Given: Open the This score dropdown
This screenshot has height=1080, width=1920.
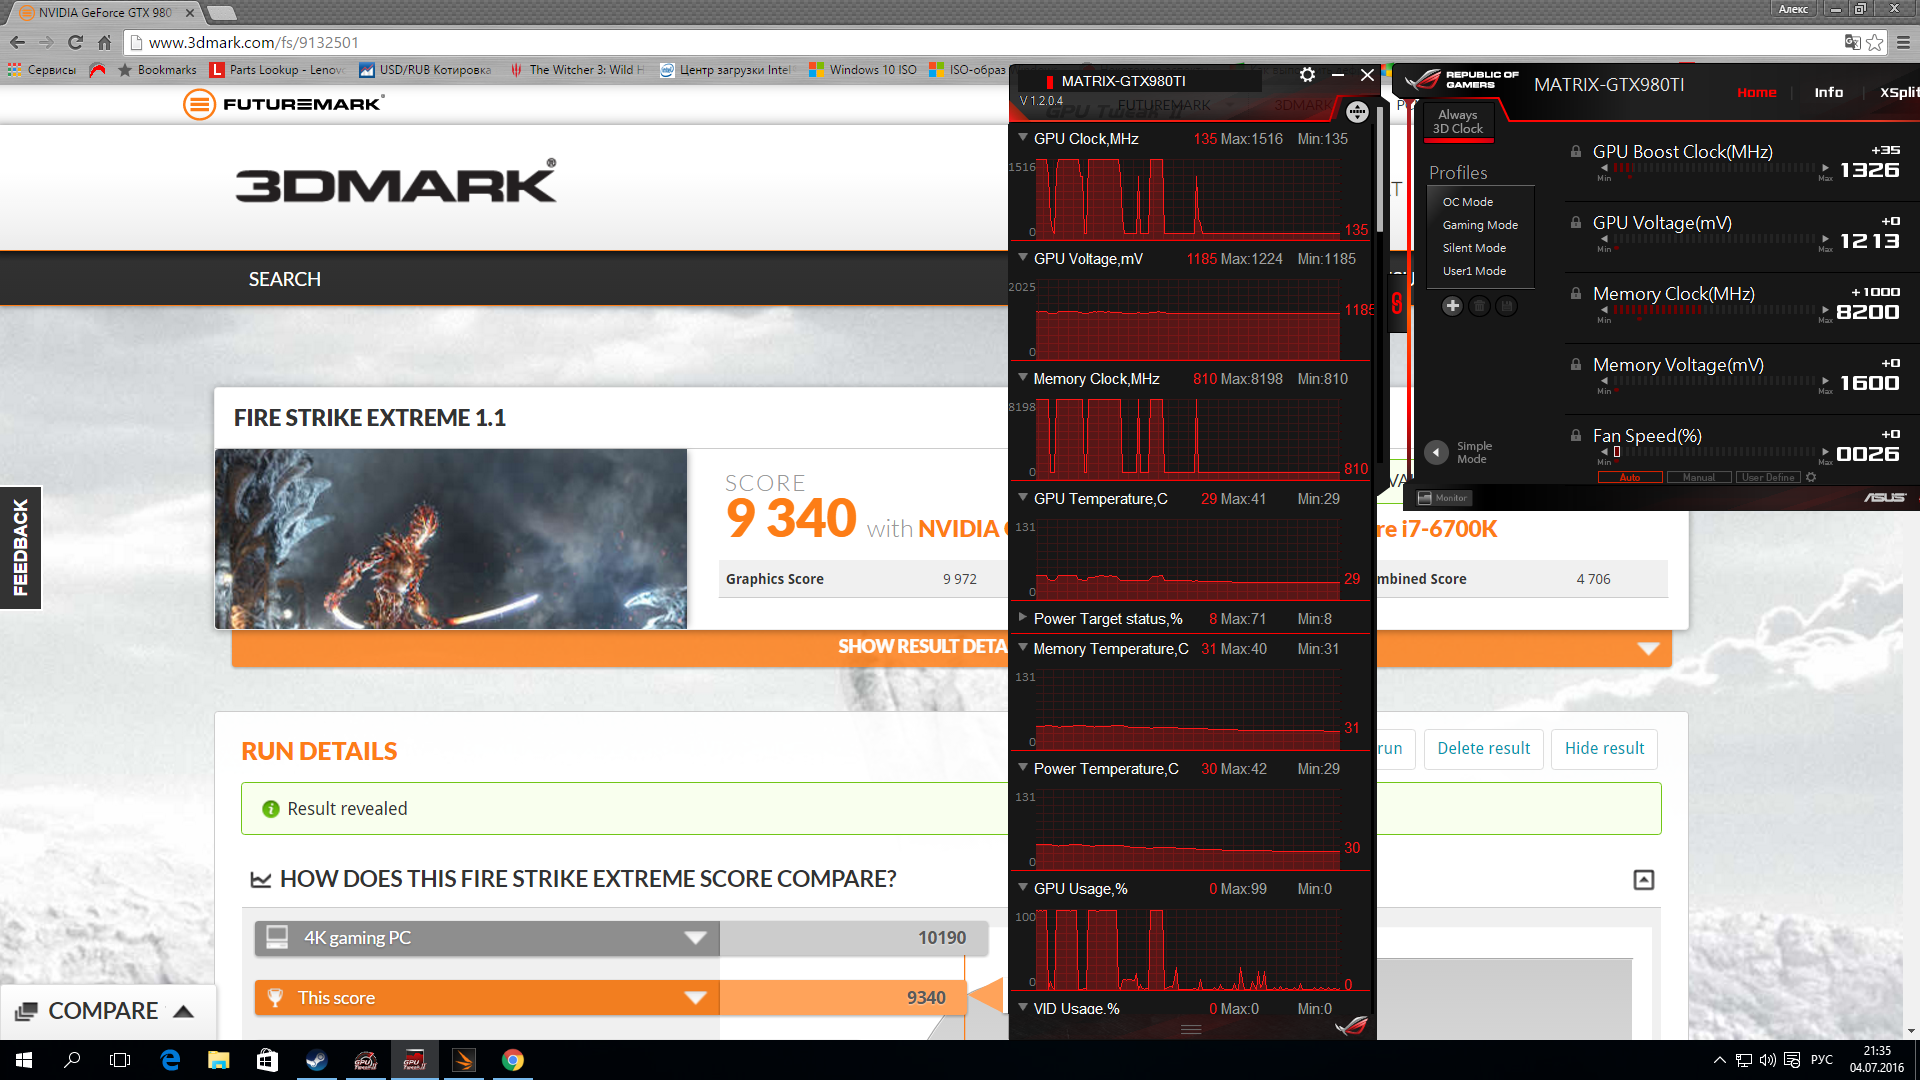Looking at the screenshot, I should point(696,998).
